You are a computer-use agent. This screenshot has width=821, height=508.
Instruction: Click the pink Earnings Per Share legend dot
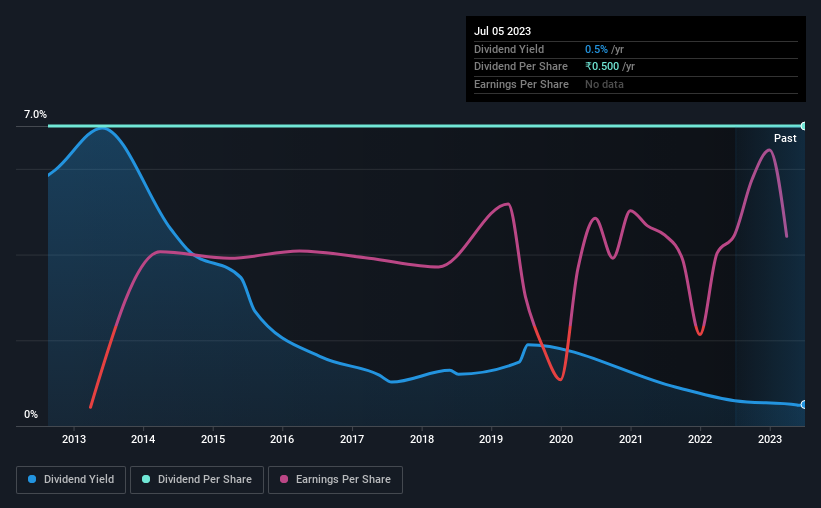[x=284, y=479]
